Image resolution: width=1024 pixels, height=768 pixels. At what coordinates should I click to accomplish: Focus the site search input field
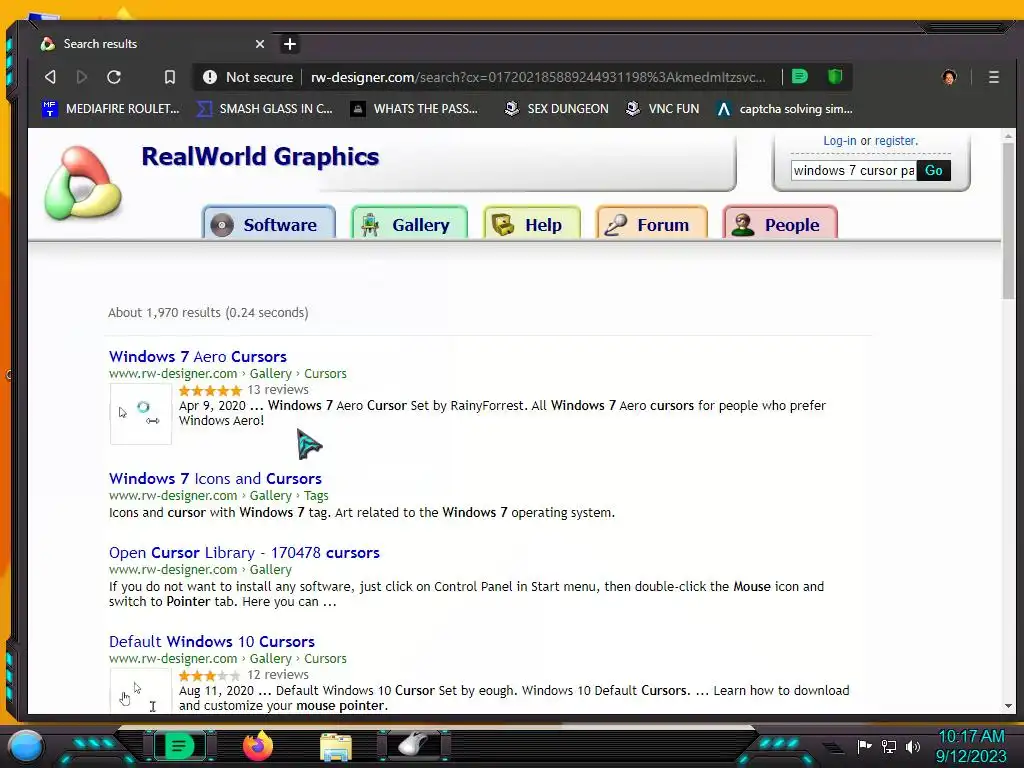854,170
